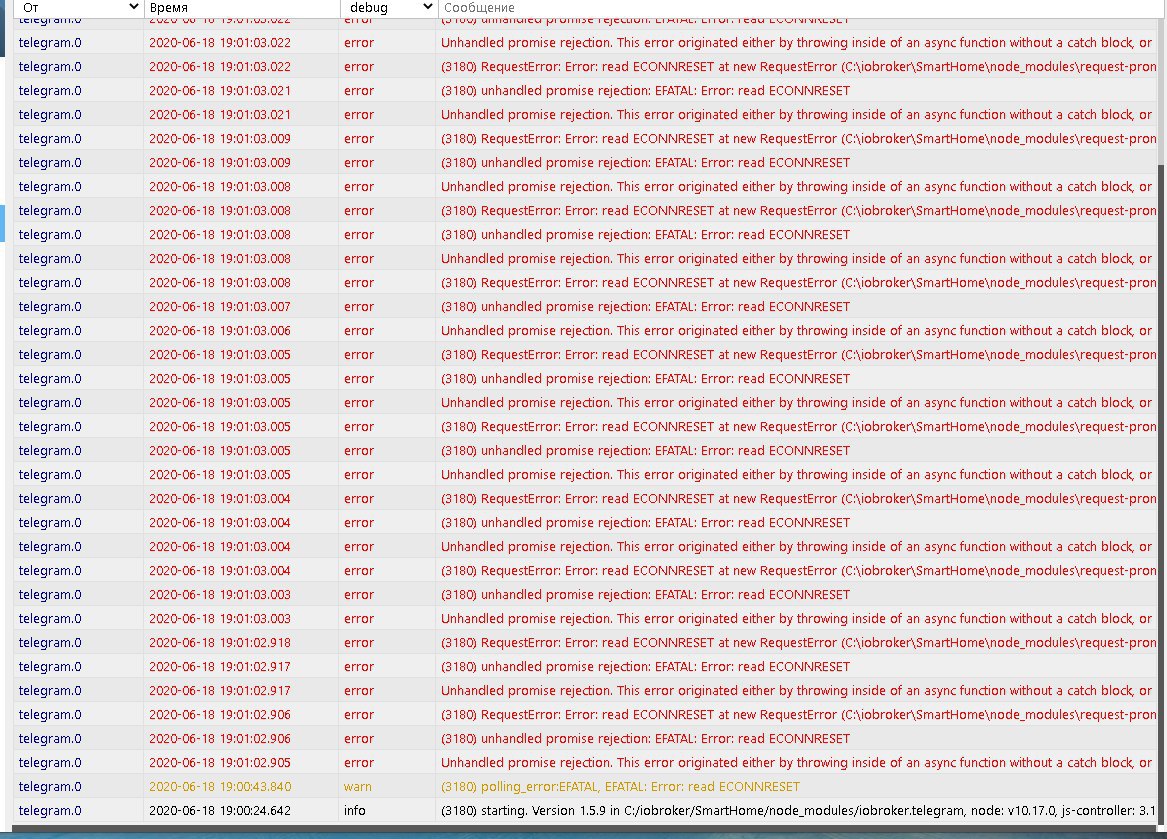The width and height of the screenshot is (1167, 839).
Task: Select the RequestError message logged at 19:01:02.906
Action: [798, 715]
